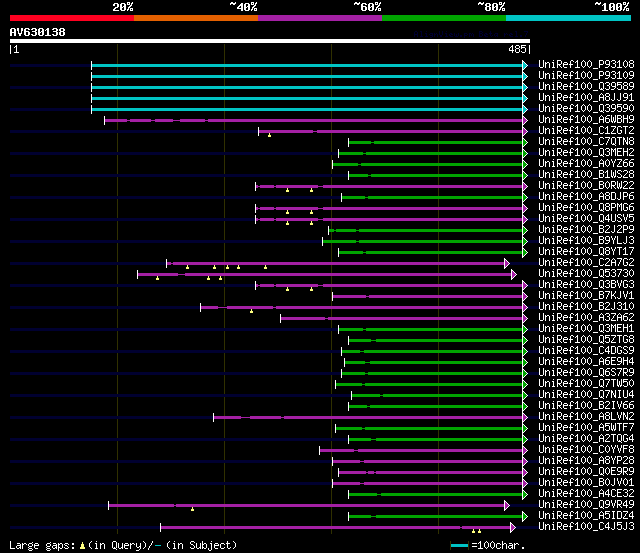Viewport: 640px width, 553px height.
Task: Click the purple ~60% identity legend segment
Action: pos(320,18)
